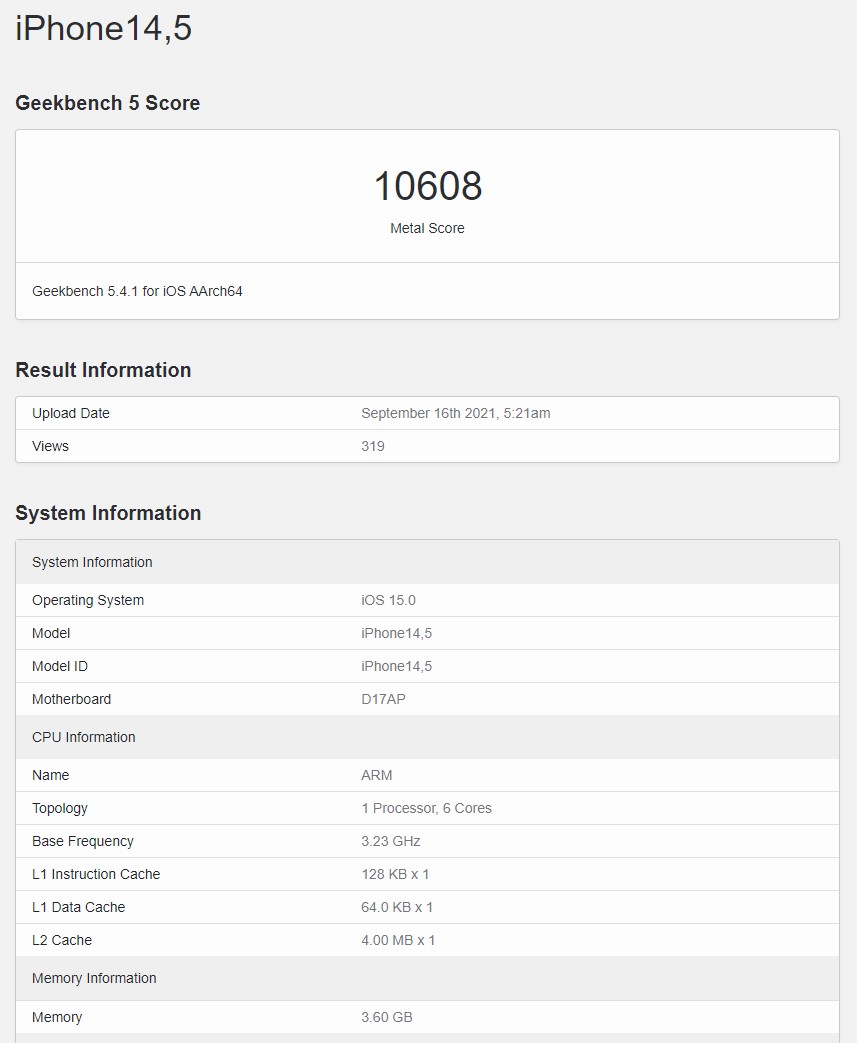Select the 3.60 GB memory value
Viewport: 857px width, 1043px height.
click(x=386, y=1017)
